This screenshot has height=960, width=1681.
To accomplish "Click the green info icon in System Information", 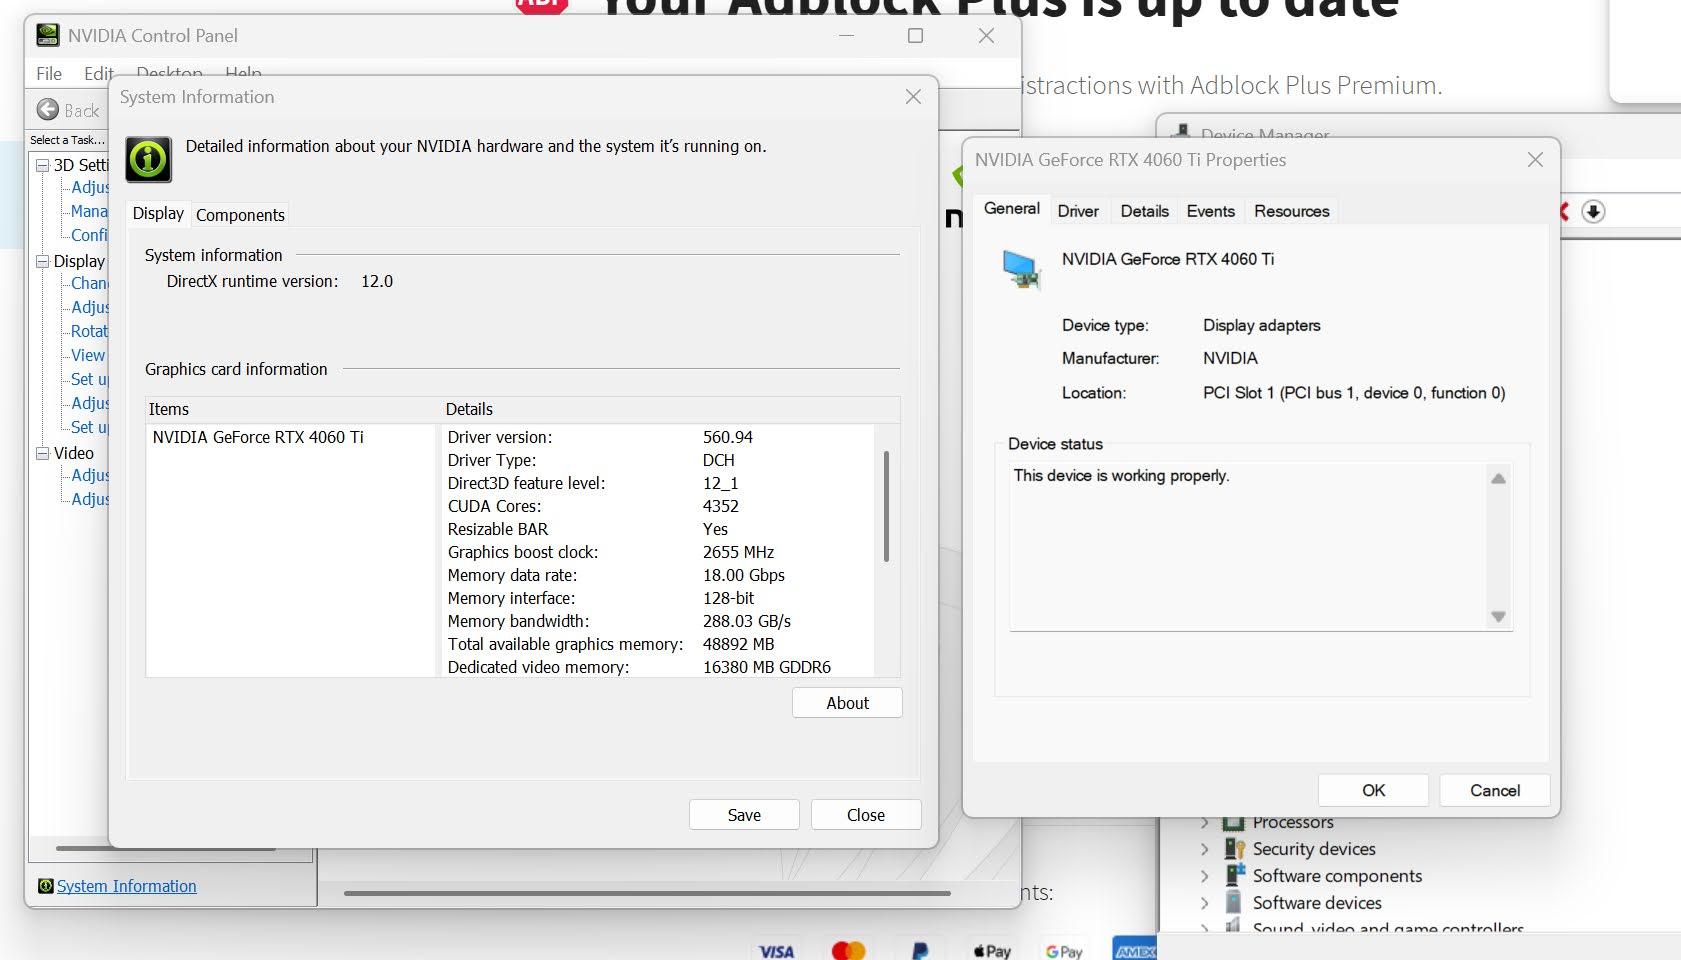I will tap(148, 160).
